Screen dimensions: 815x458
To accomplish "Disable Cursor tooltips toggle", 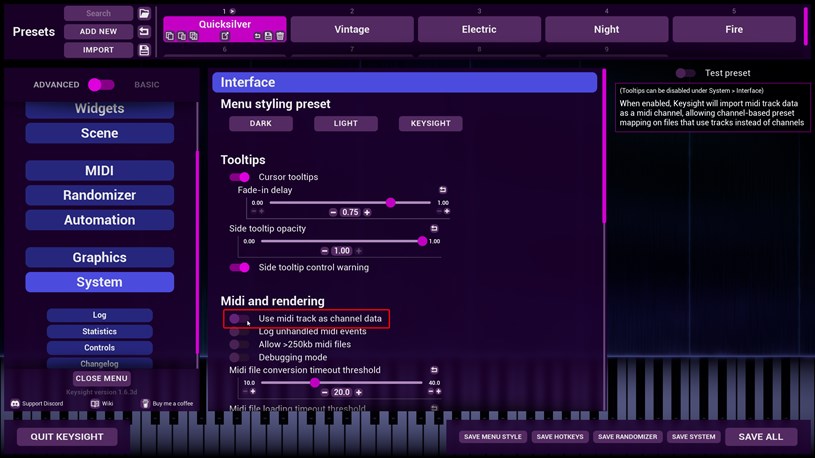I will pyautogui.click(x=240, y=177).
